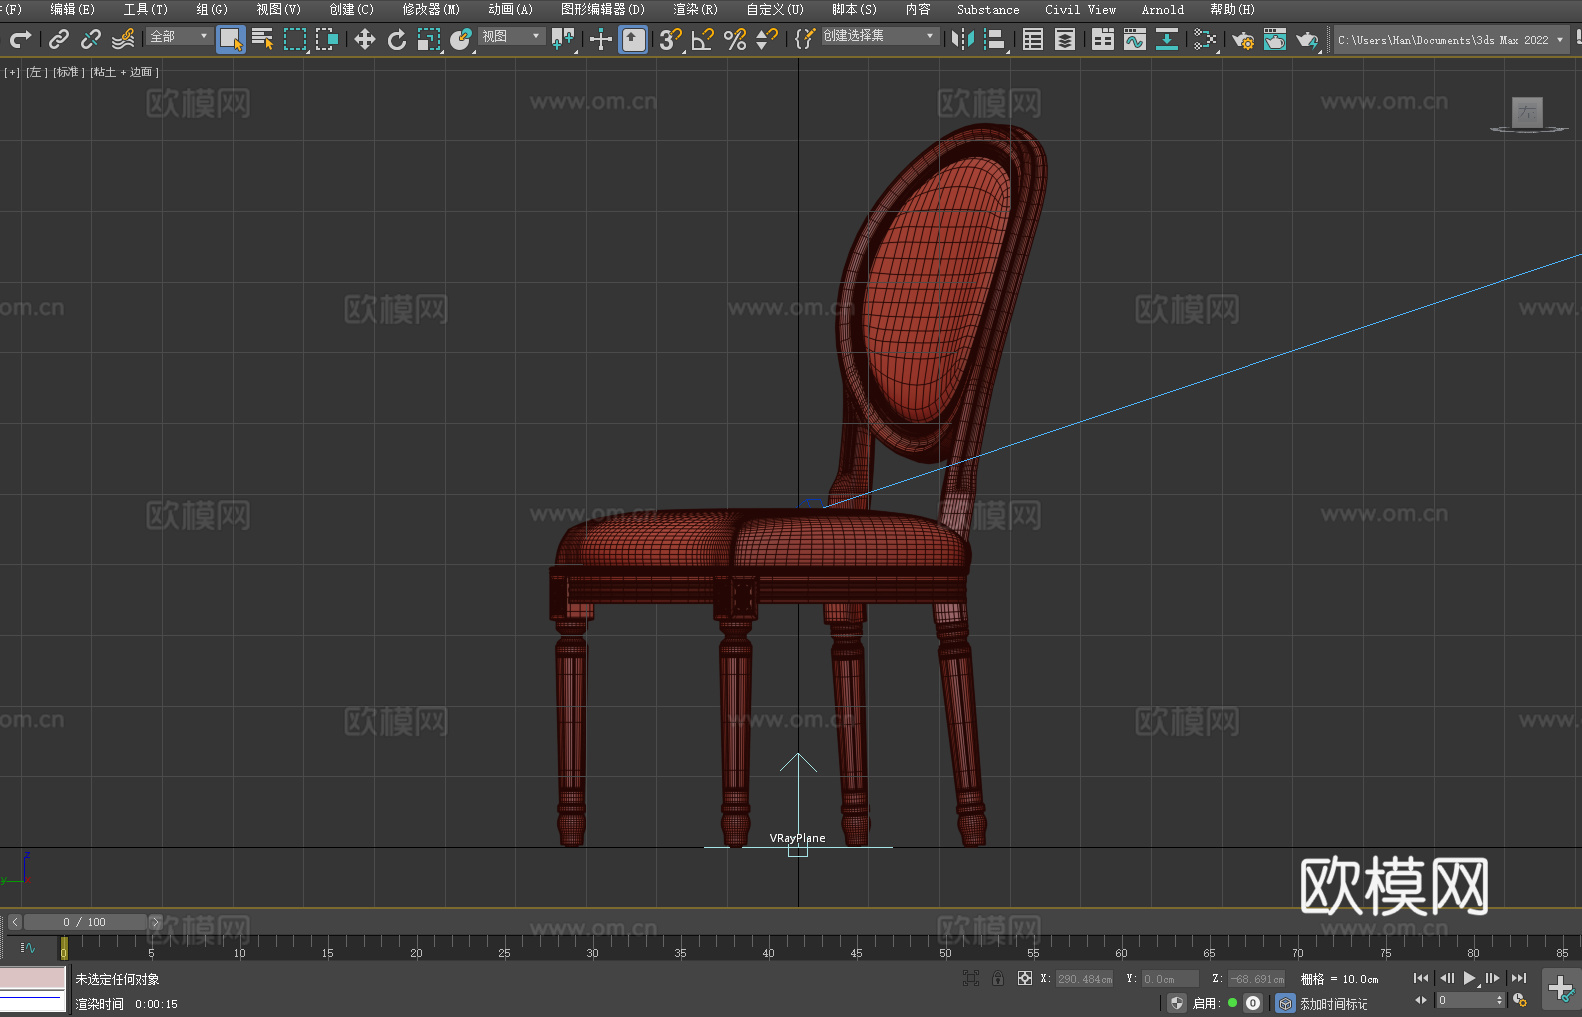Click the [粘土 + 边面] display label
Image resolution: width=1582 pixels, height=1017 pixels.
[x=124, y=72]
